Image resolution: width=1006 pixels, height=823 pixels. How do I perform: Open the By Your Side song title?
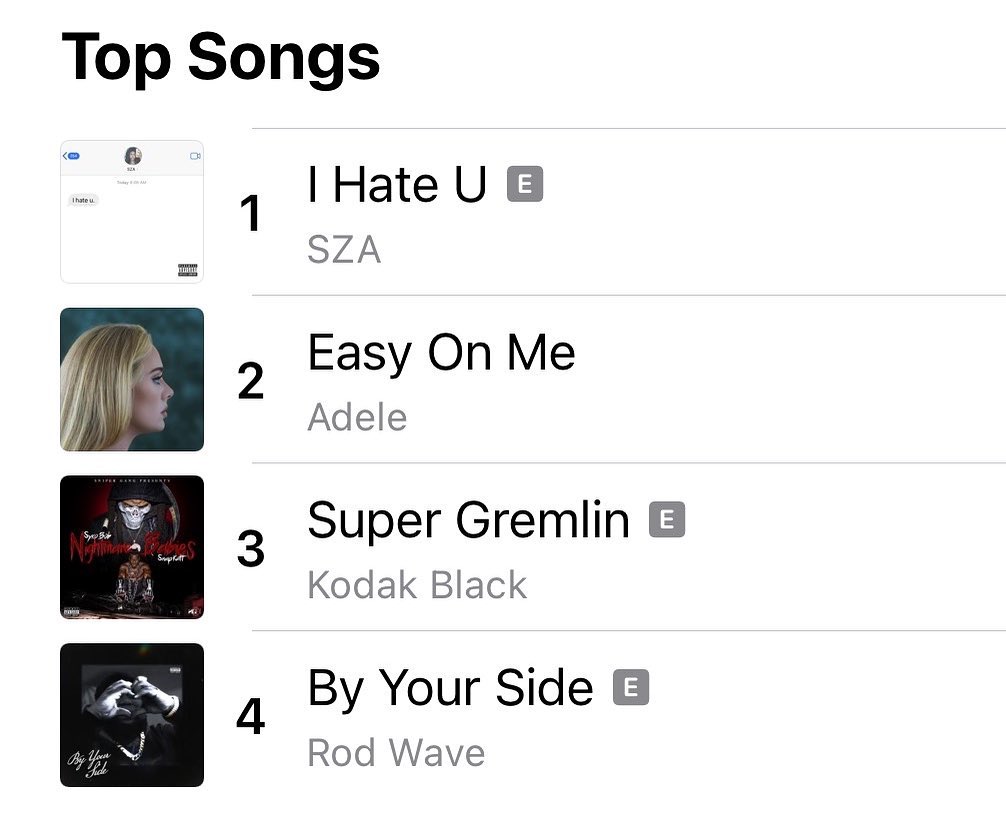(x=450, y=688)
